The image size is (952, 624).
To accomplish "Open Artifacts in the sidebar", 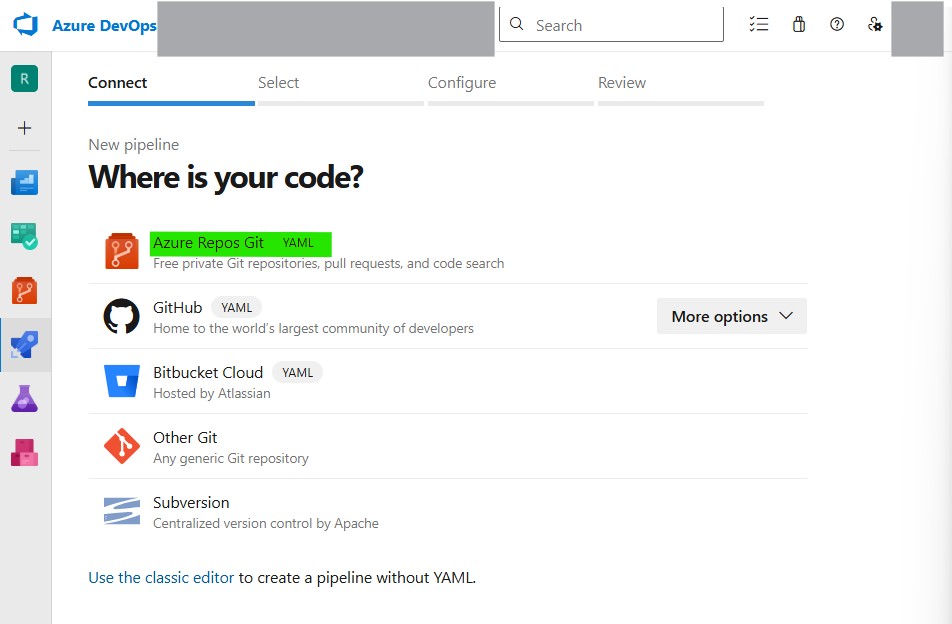I will (24, 453).
